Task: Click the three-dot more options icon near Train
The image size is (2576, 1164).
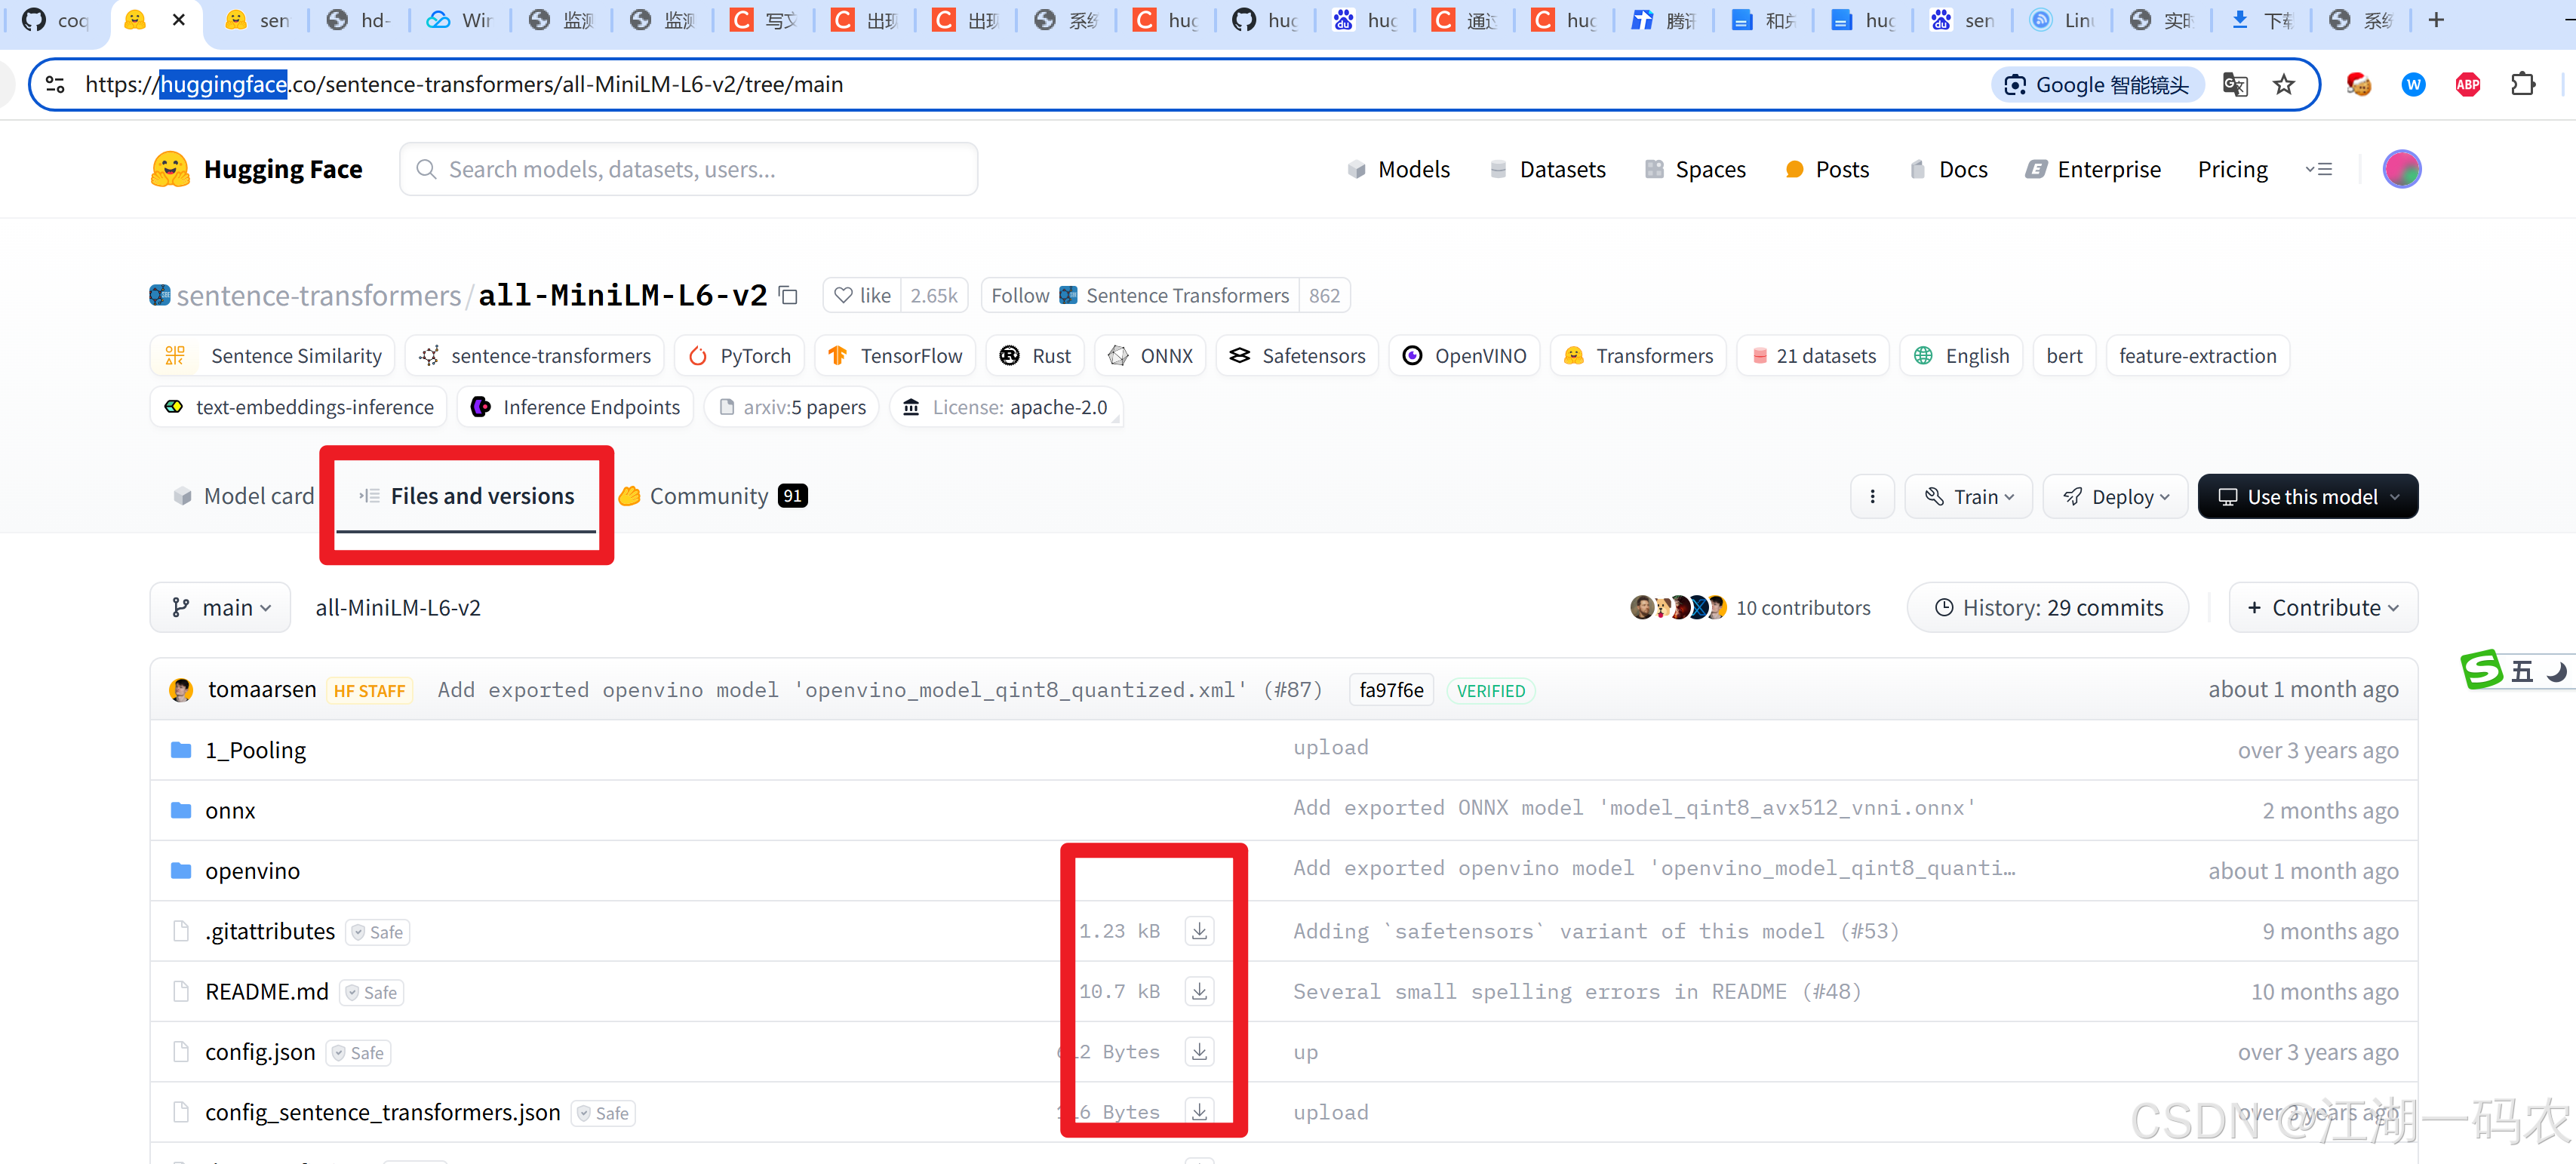Action: tap(1872, 496)
